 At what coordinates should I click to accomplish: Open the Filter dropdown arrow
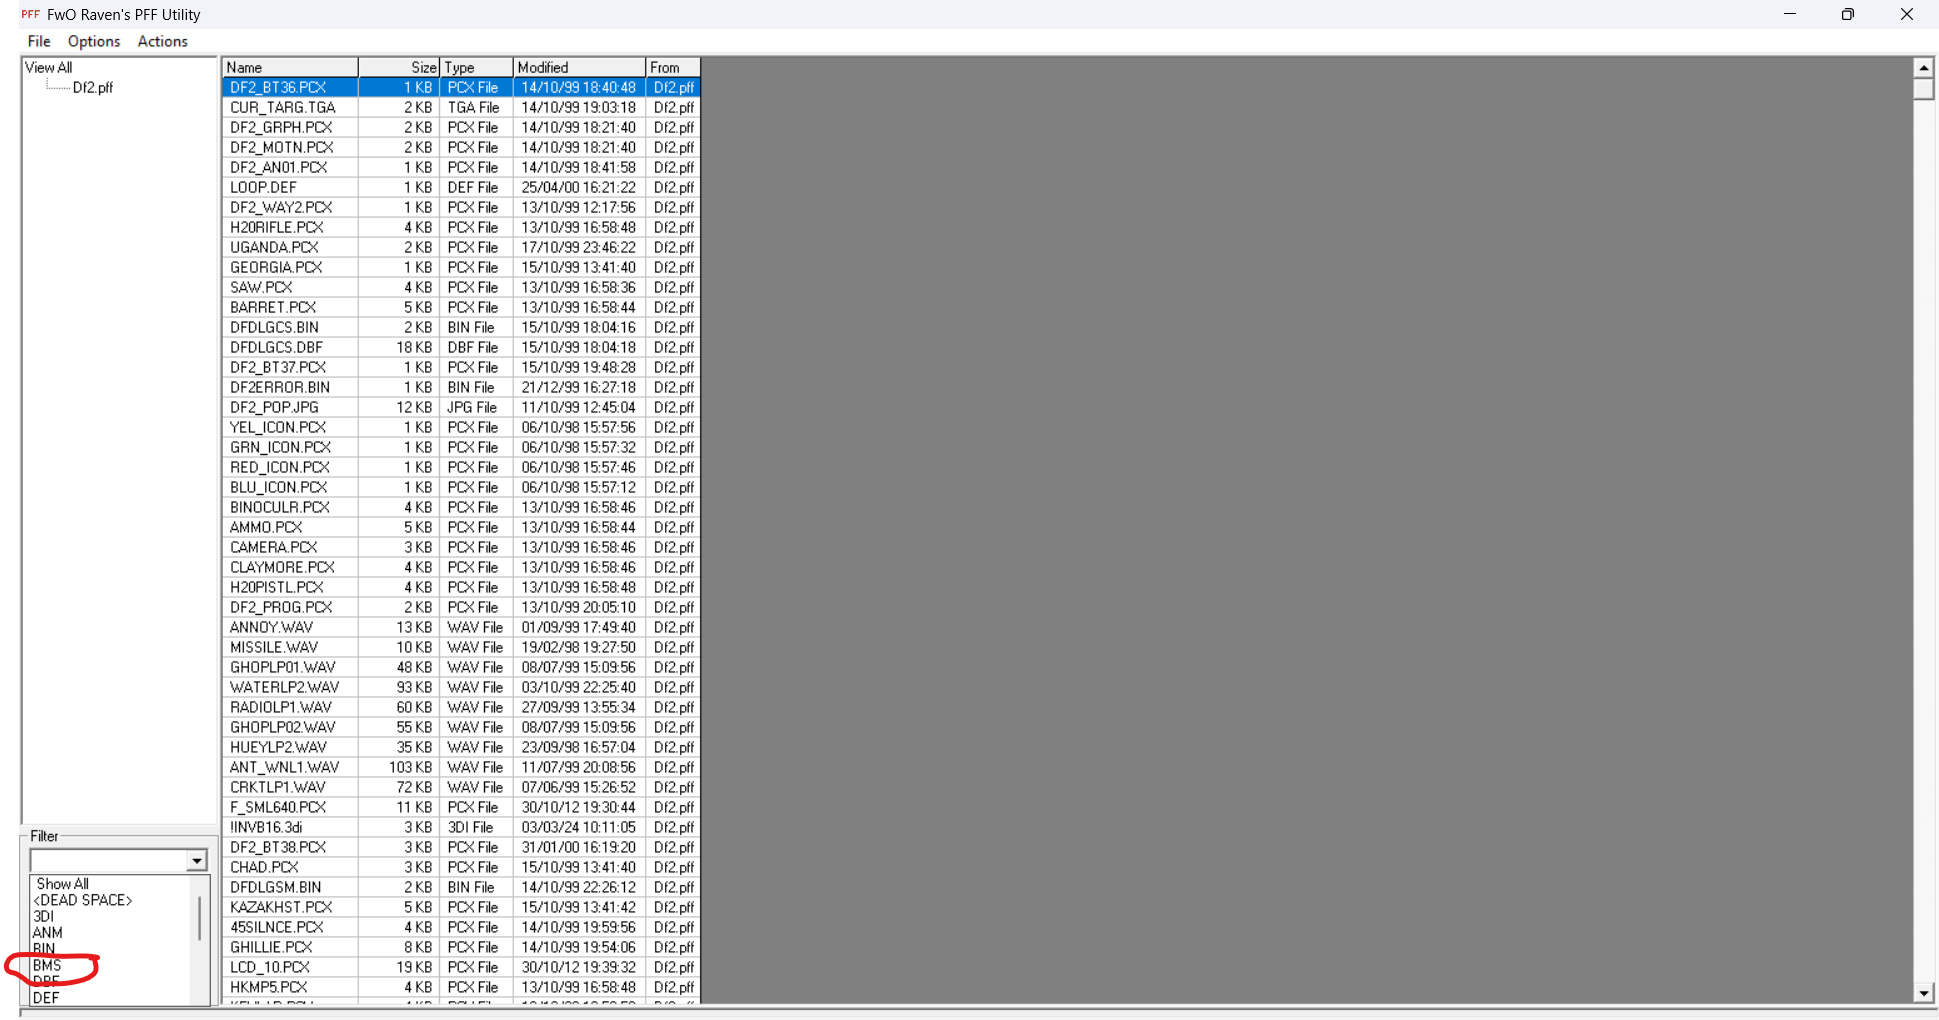[x=197, y=860]
